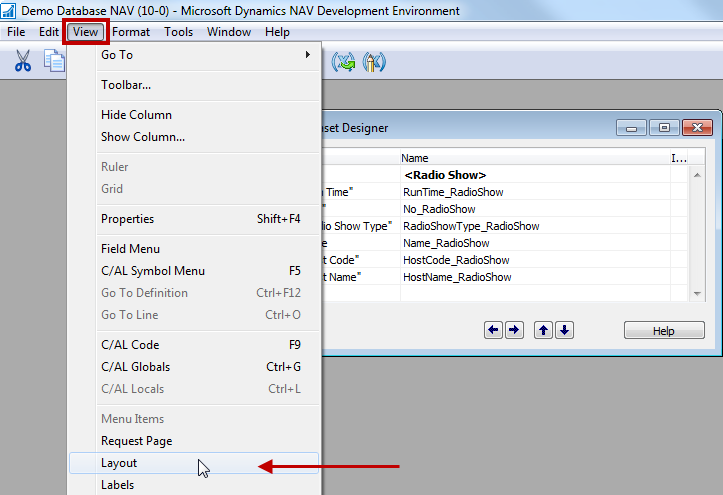Select HostCode_RadioShow name cell
Screen dimensions: 723x495
535,260
